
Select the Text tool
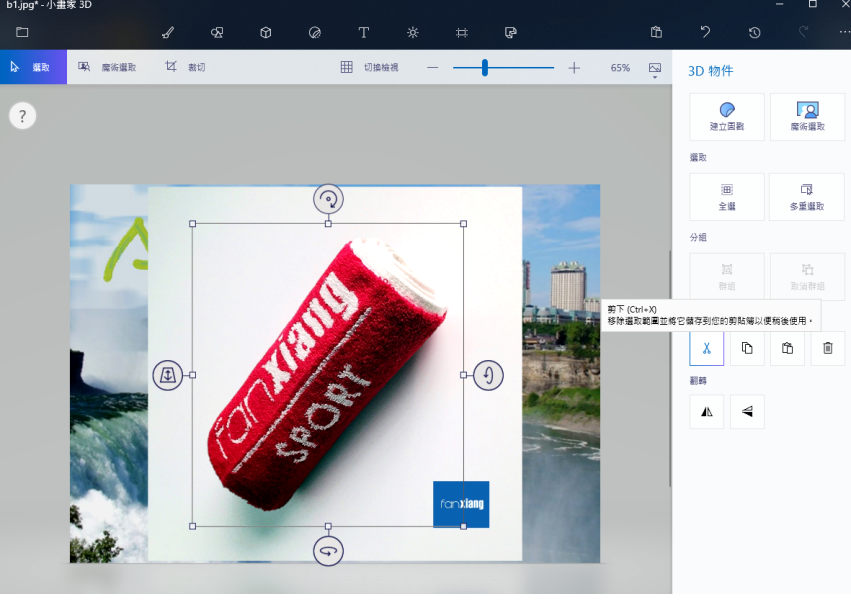[x=364, y=33]
